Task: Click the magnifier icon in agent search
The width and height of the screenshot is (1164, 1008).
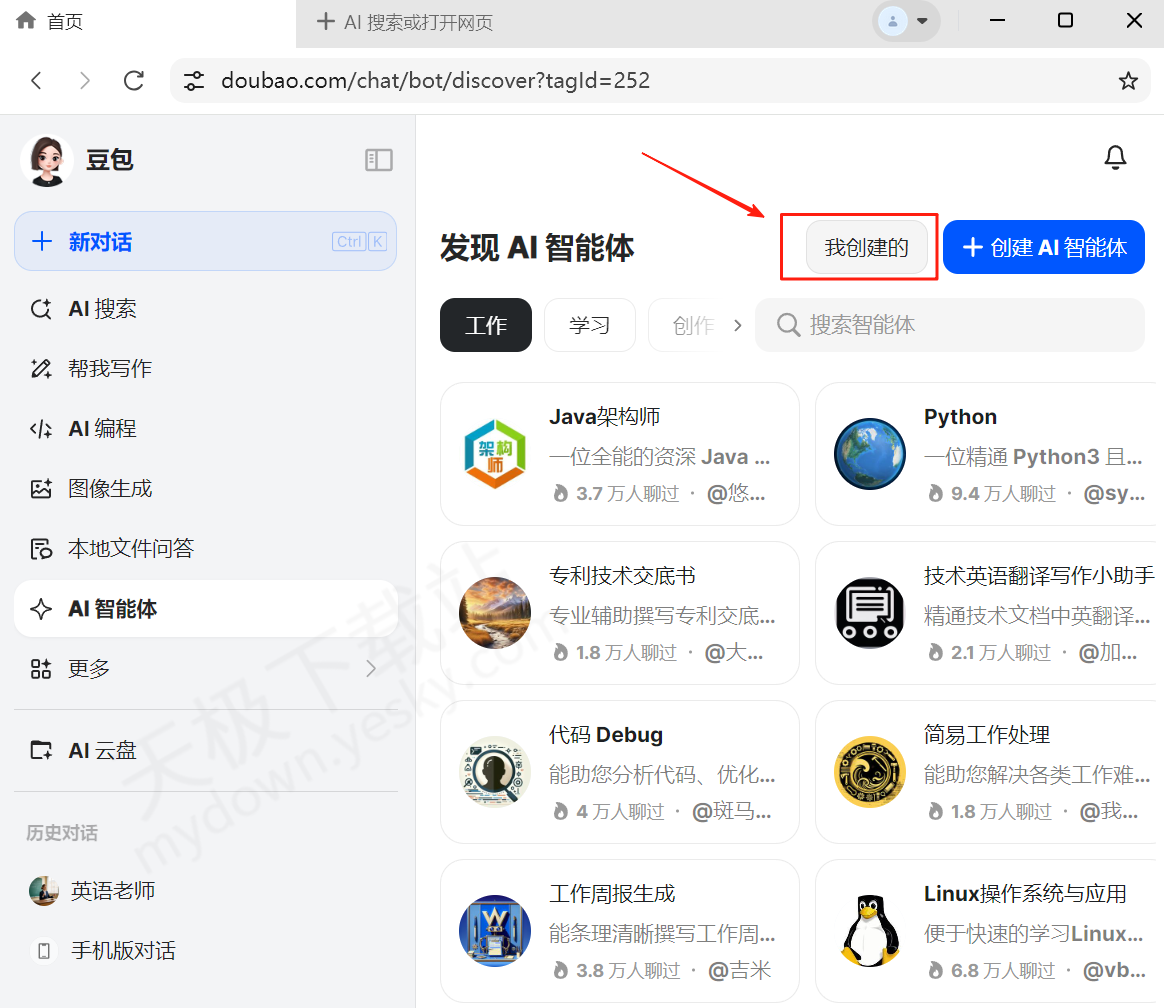Action: pos(788,325)
